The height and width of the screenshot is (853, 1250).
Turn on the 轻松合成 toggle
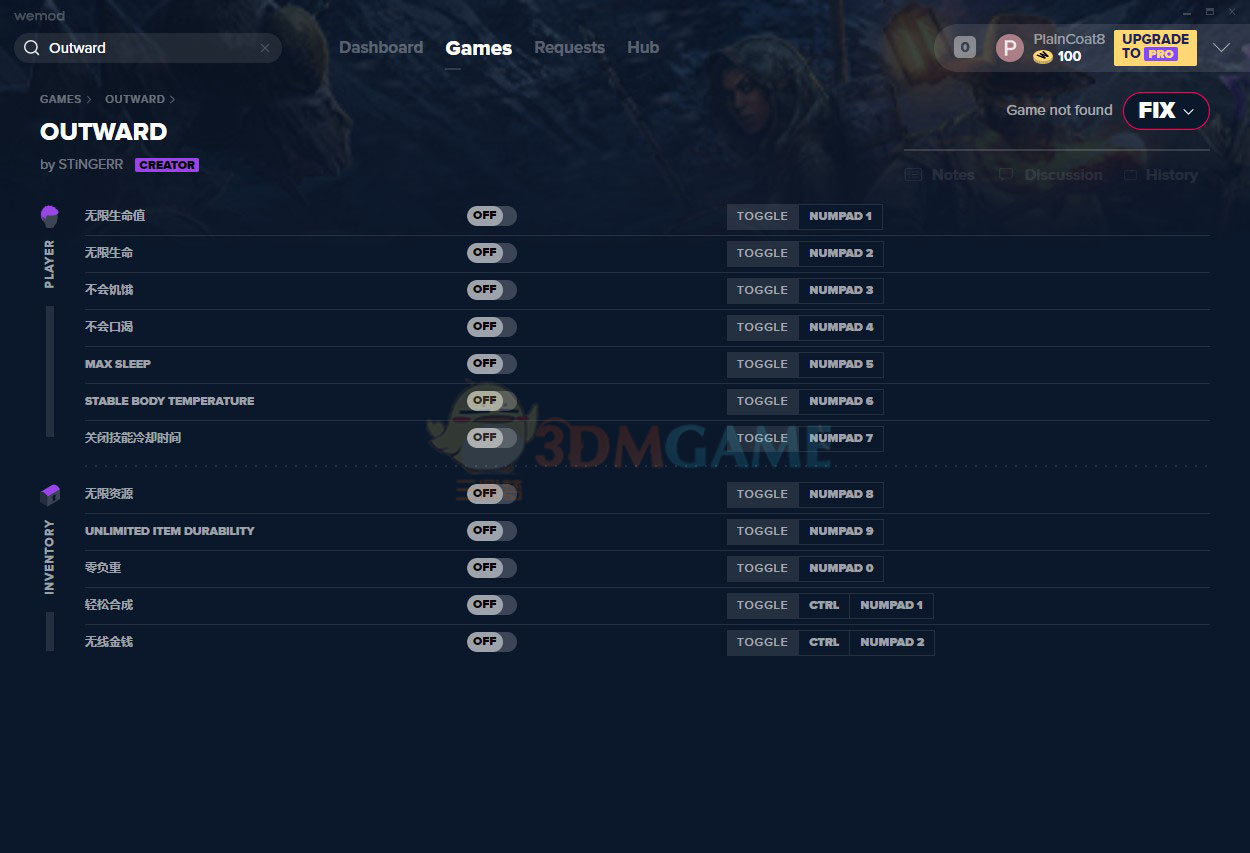(491, 605)
